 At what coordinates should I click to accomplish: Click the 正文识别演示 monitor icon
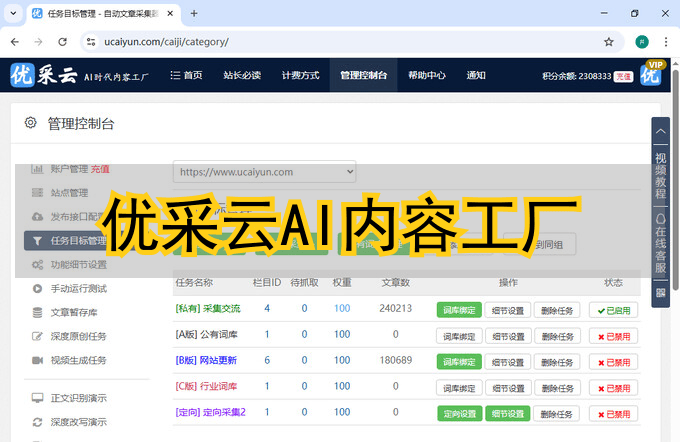[x=37, y=397]
